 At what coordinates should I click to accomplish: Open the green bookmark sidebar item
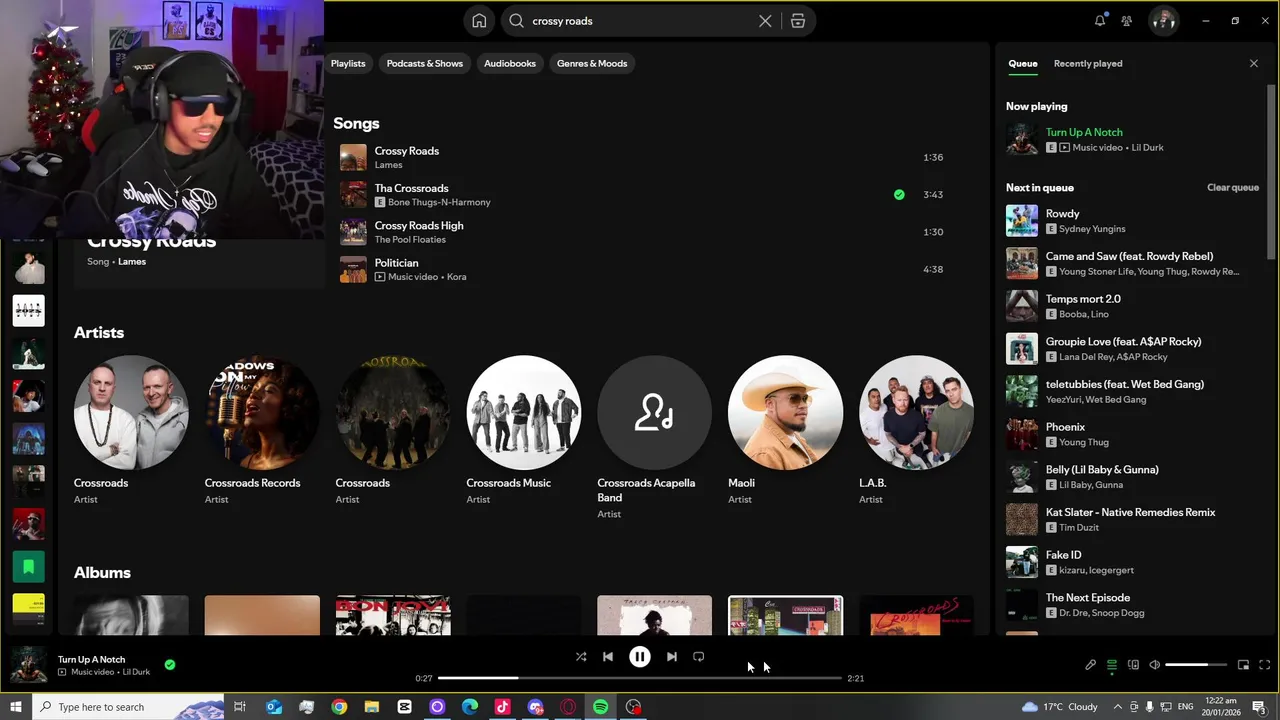click(x=29, y=567)
